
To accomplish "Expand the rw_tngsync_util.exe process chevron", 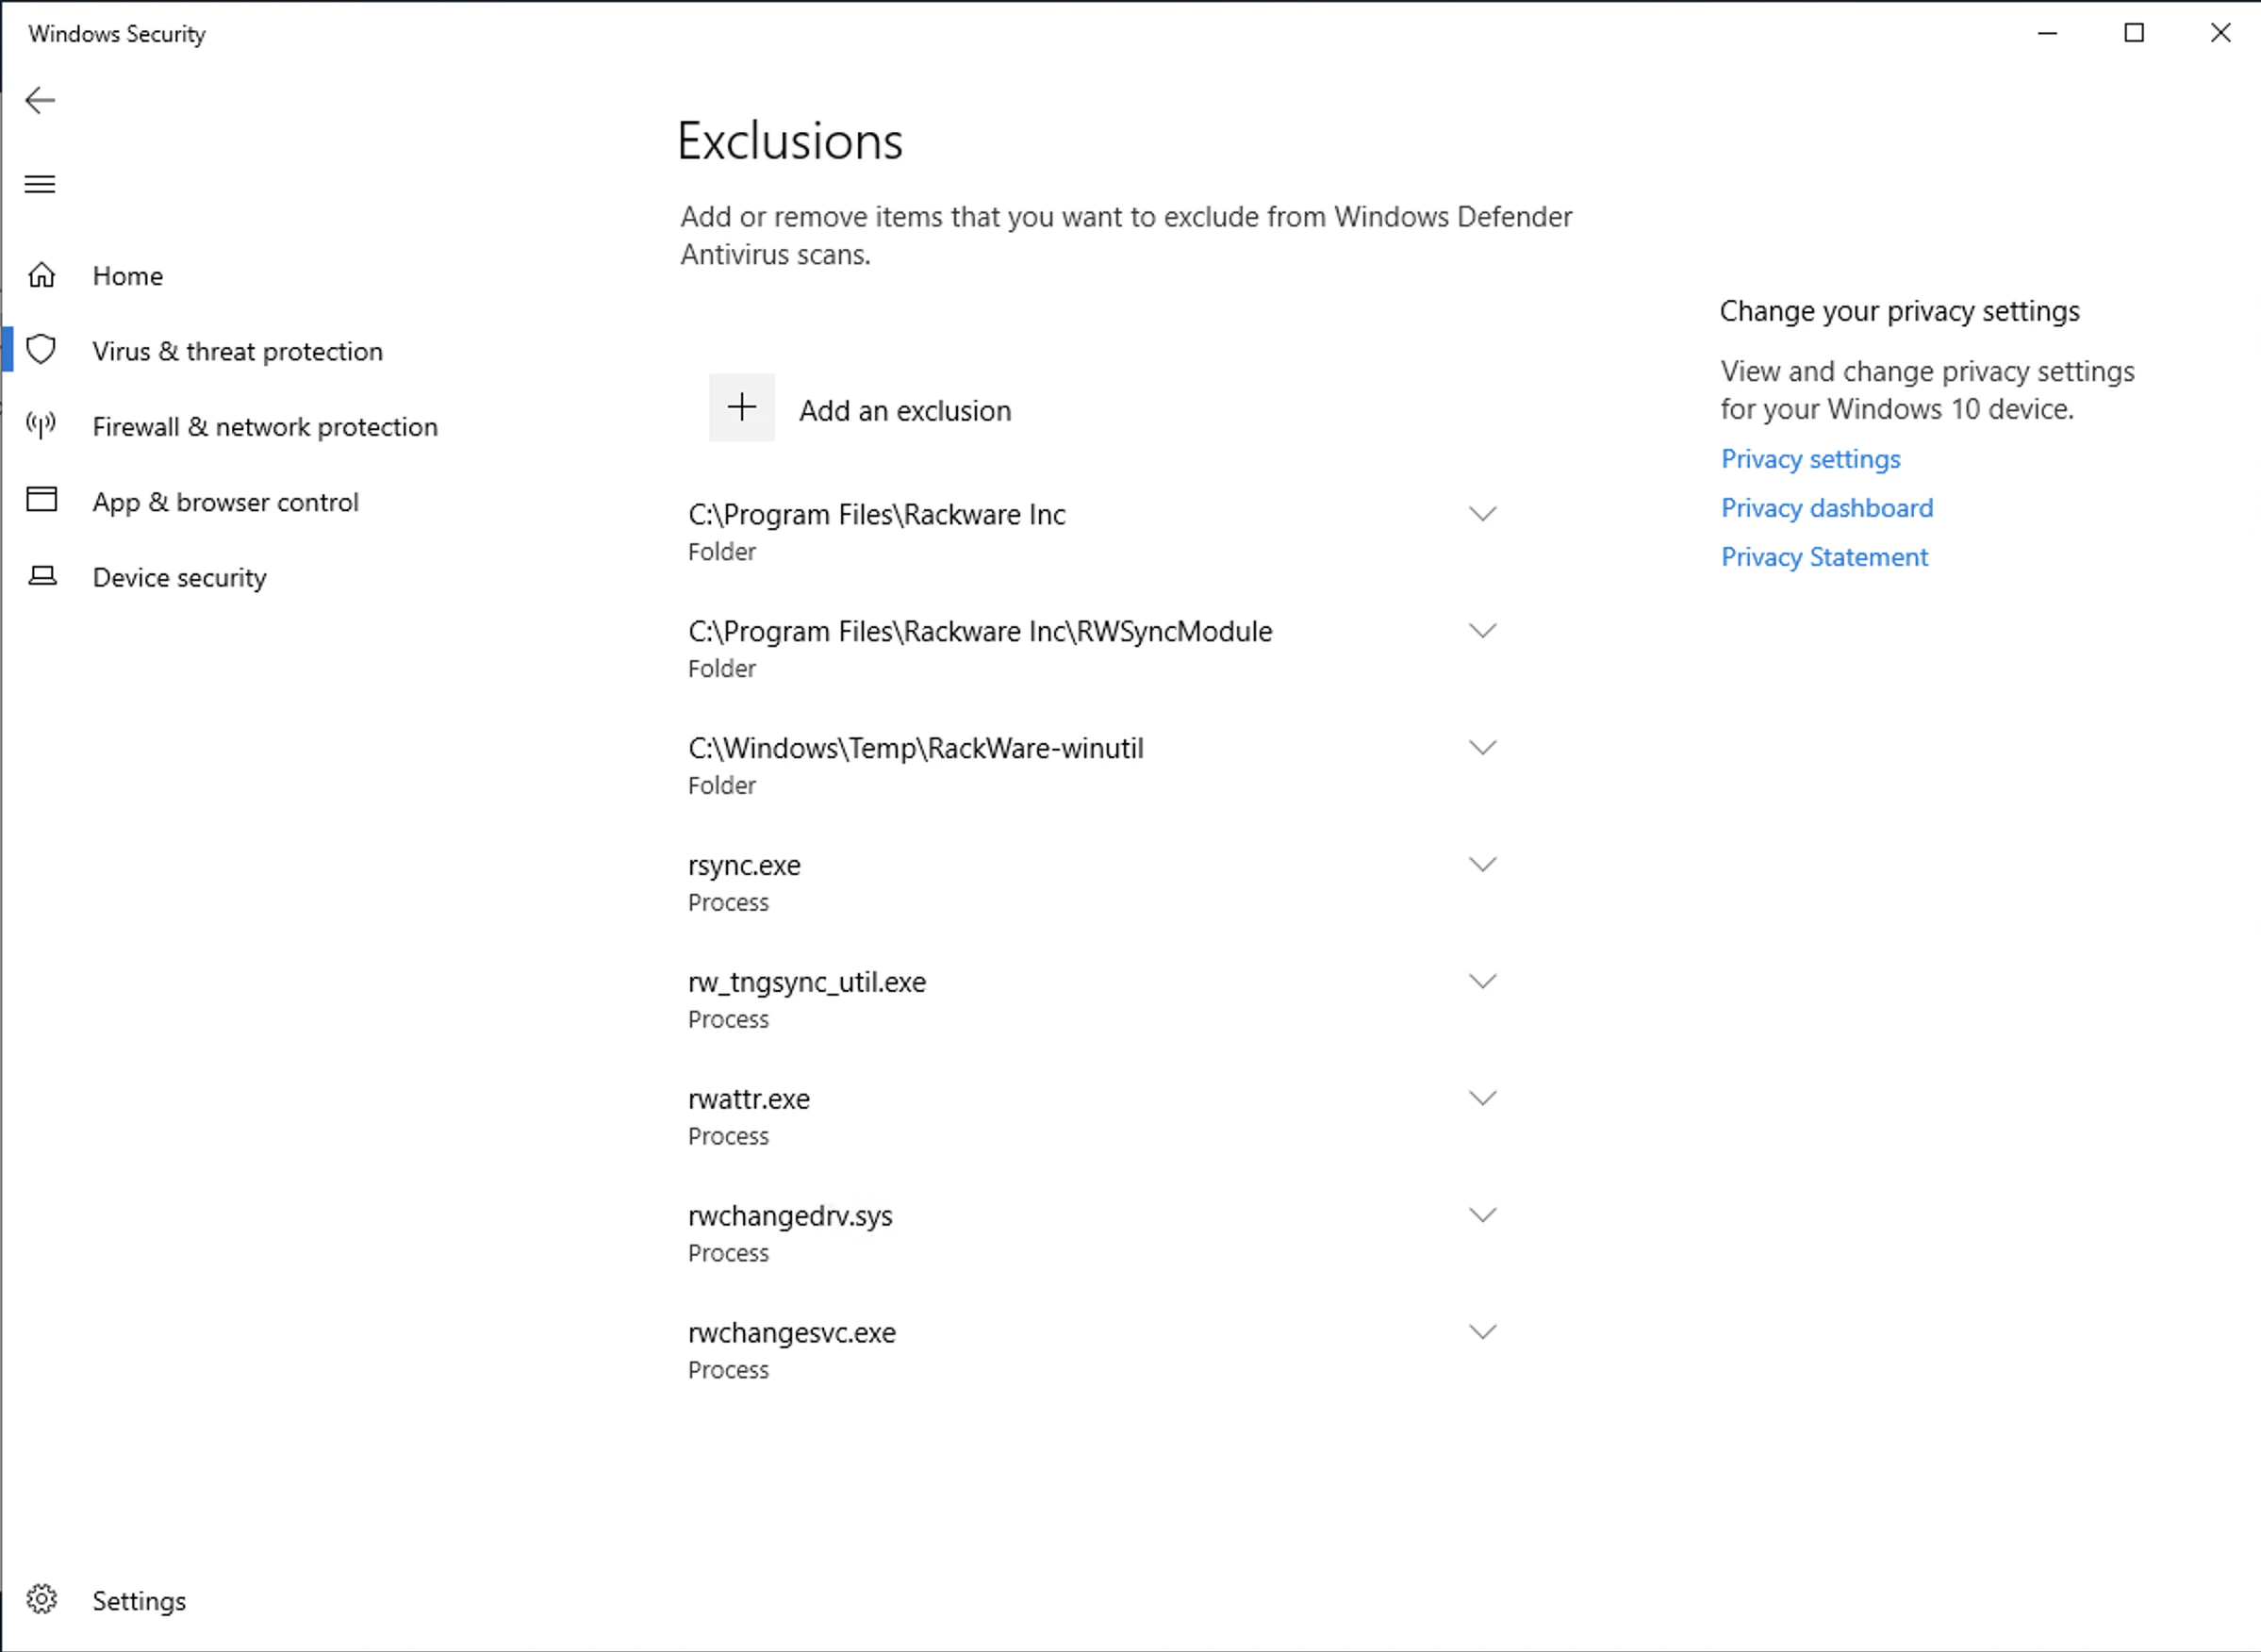I will click(x=1483, y=982).
